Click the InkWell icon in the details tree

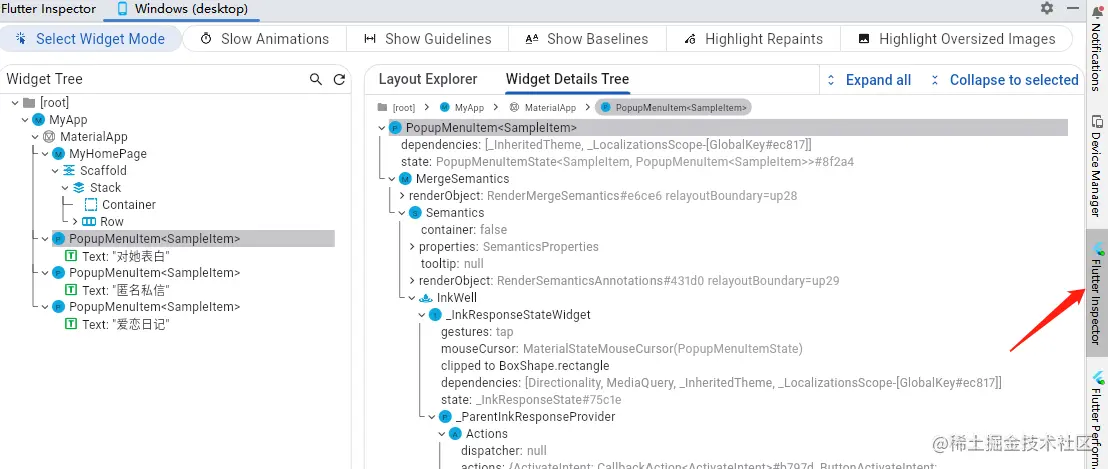[x=426, y=298]
